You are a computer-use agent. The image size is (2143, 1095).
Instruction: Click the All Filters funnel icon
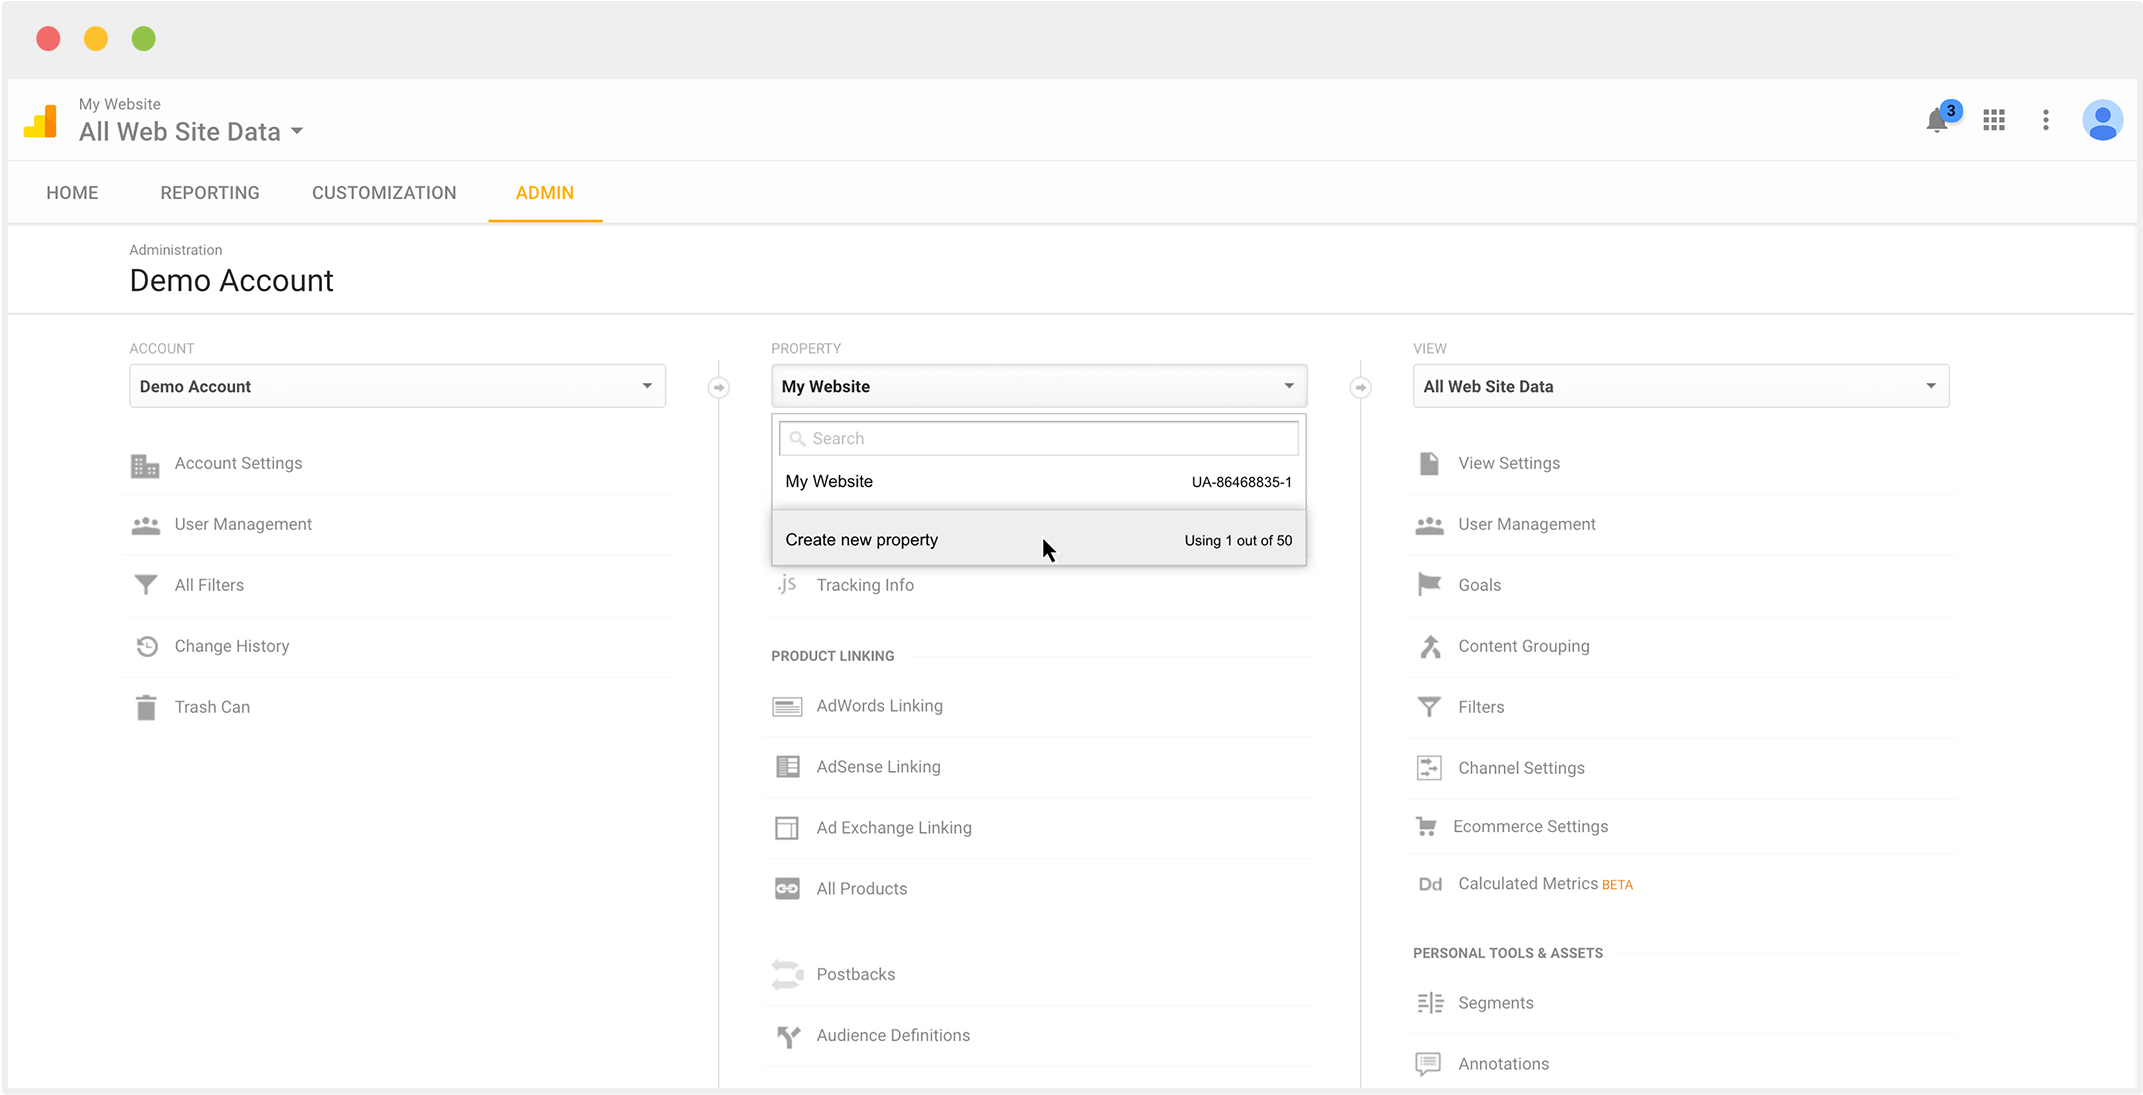pyautogui.click(x=146, y=585)
